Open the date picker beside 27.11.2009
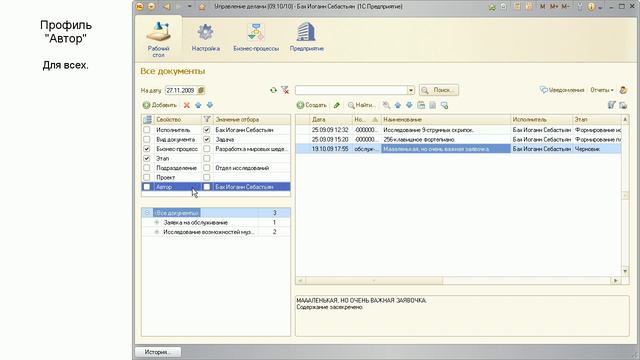 coord(201,90)
